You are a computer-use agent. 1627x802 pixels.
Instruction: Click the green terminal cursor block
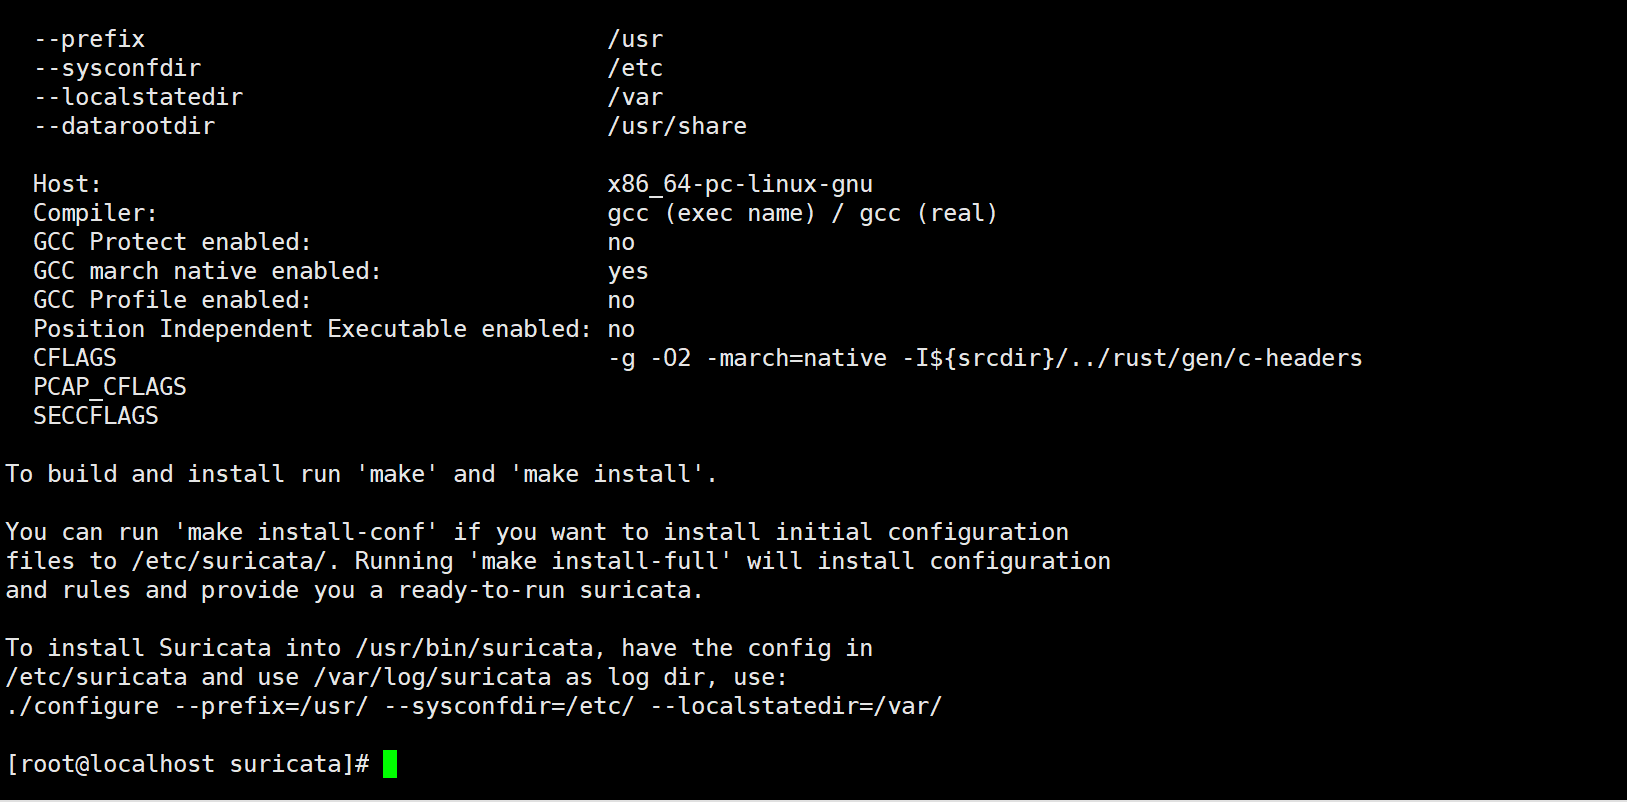[x=390, y=764]
